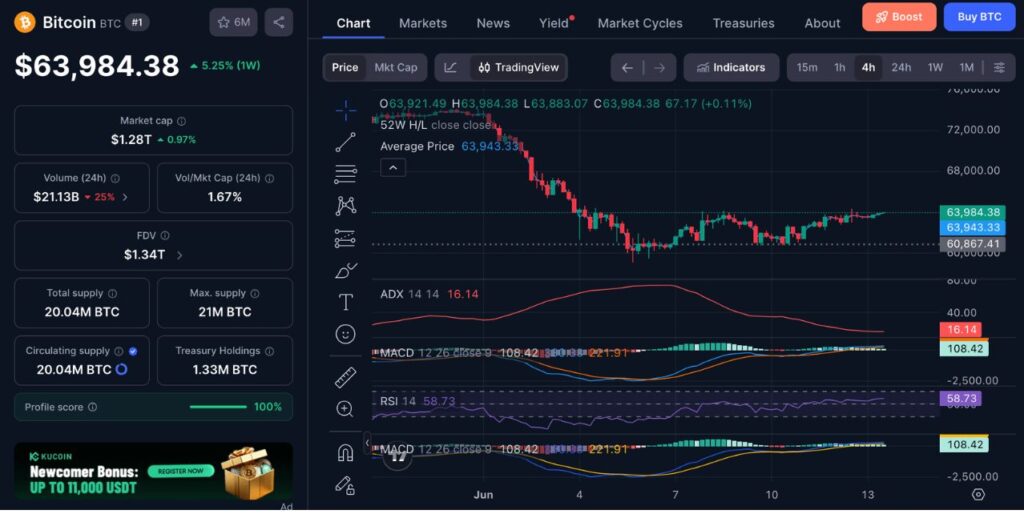This screenshot has height=514, width=1024.
Task: Expand Volume (24h) details arrow
Action: point(125,197)
